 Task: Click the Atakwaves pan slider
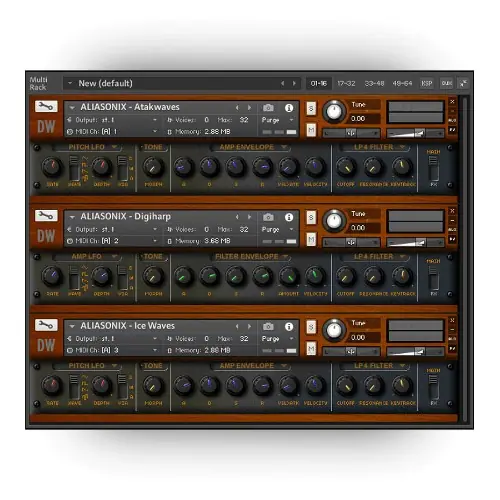point(351,133)
